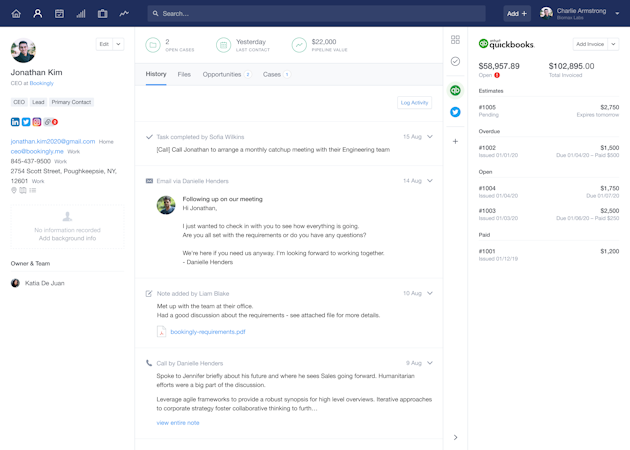
Task: Open the Calendar icon in top bar
Action: [59, 14]
